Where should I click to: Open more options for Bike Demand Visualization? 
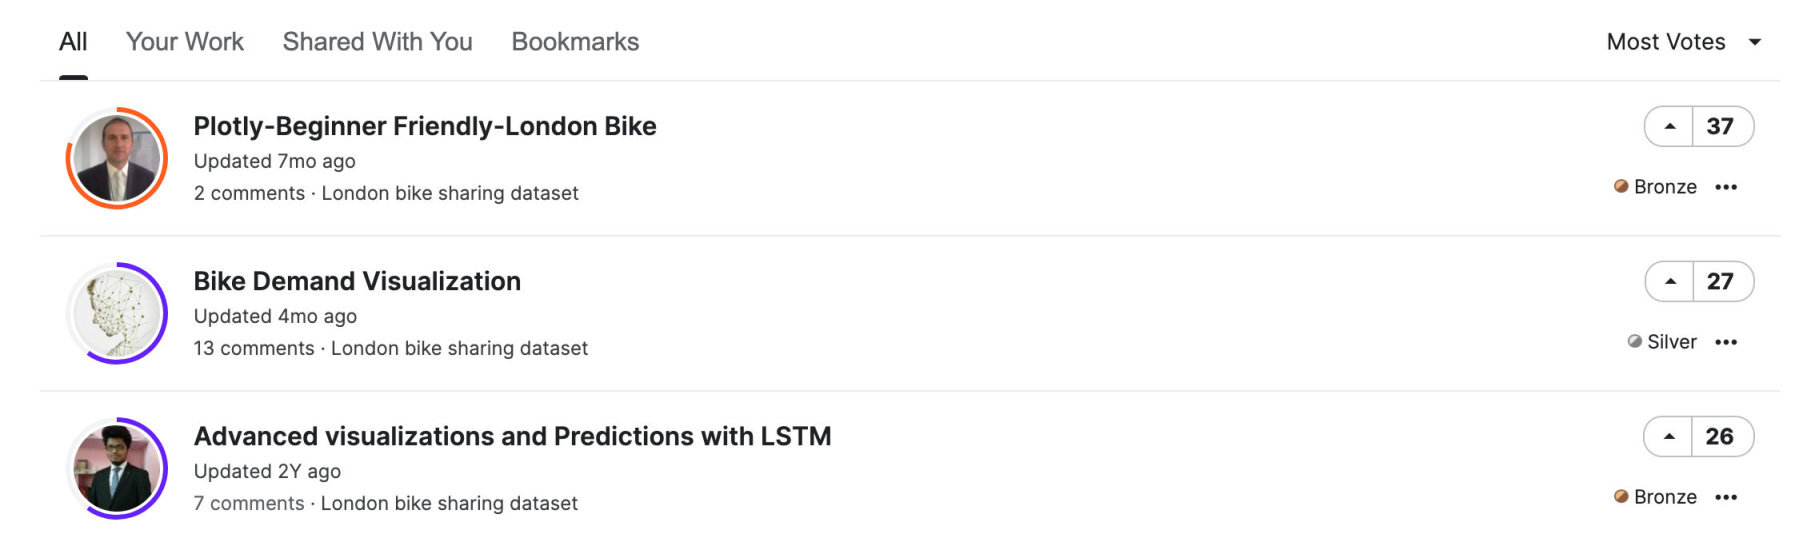1725,343
